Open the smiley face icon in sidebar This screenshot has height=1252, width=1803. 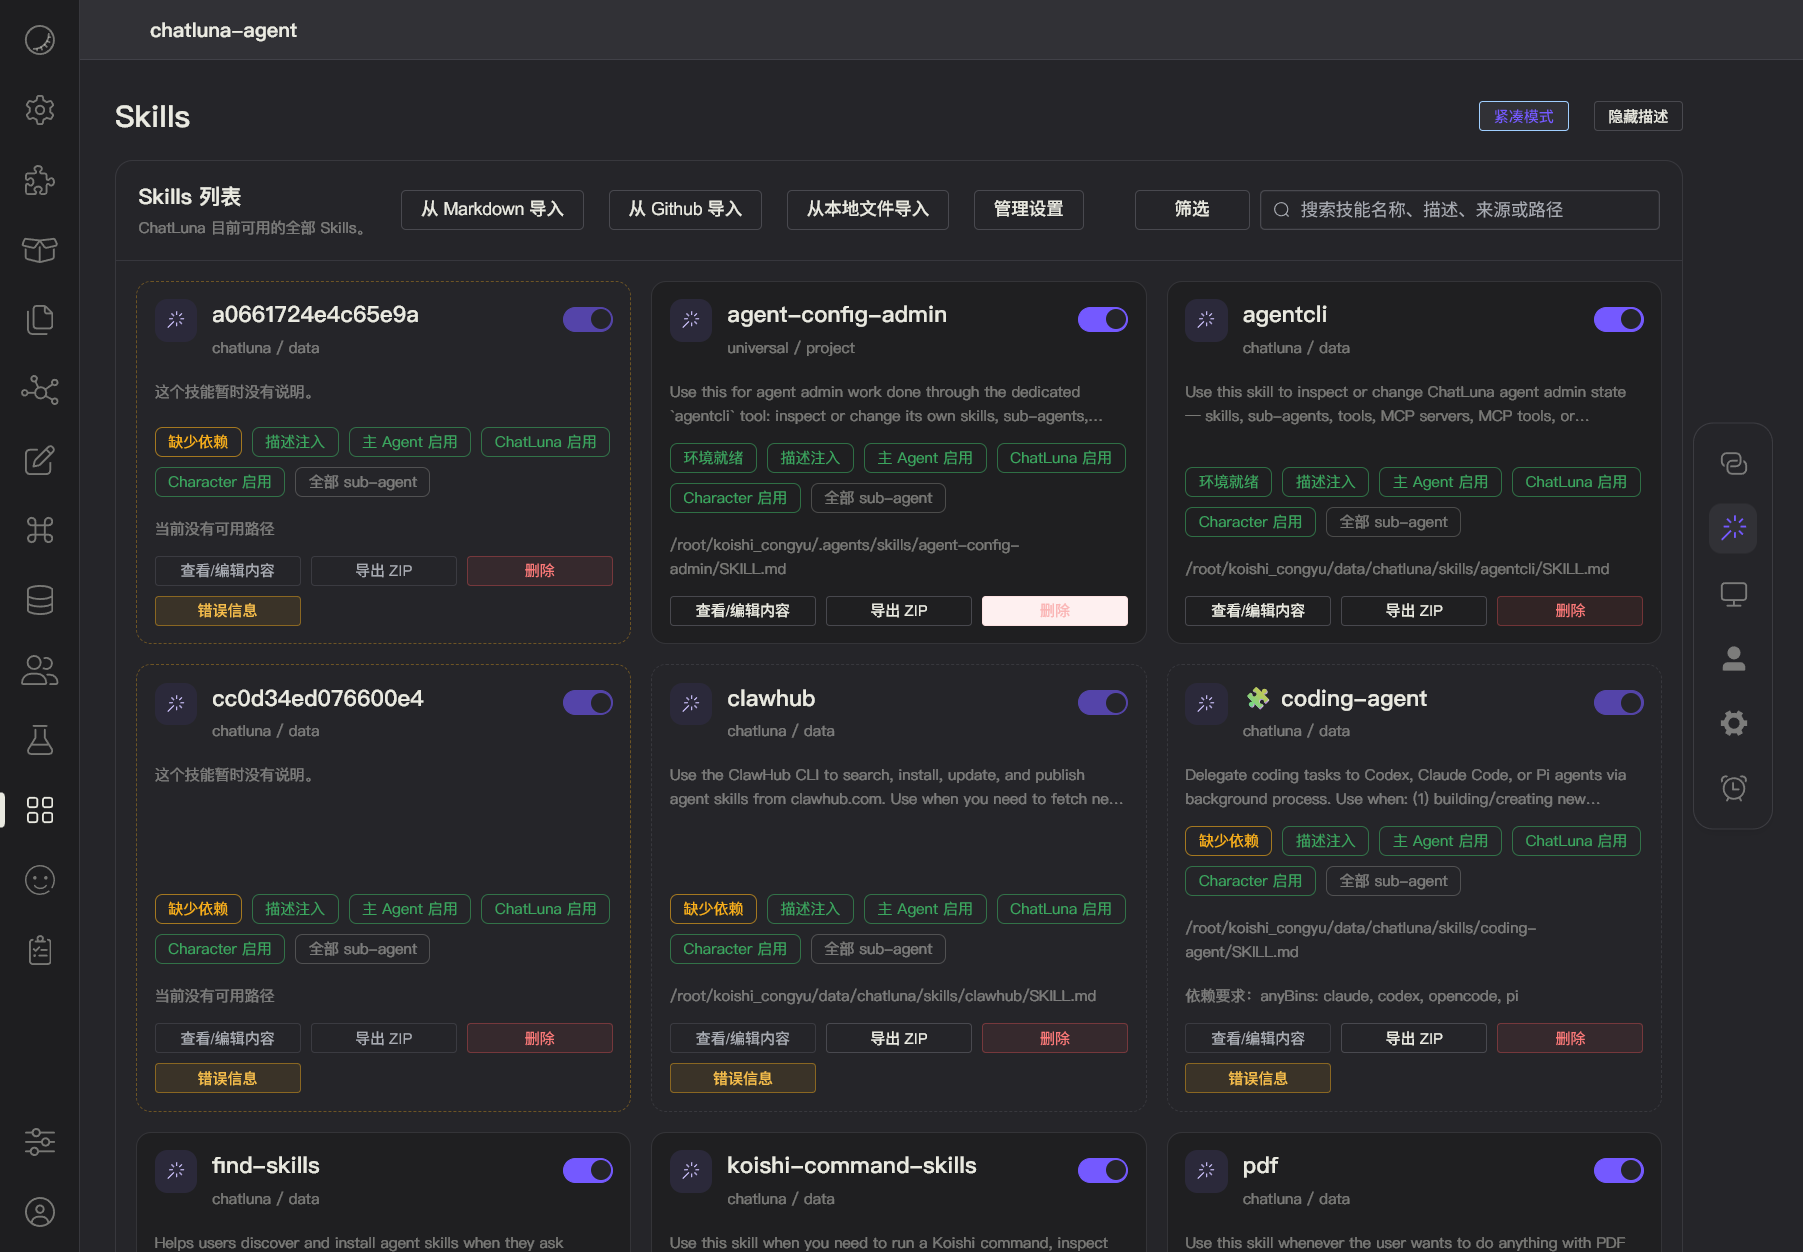pos(40,880)
